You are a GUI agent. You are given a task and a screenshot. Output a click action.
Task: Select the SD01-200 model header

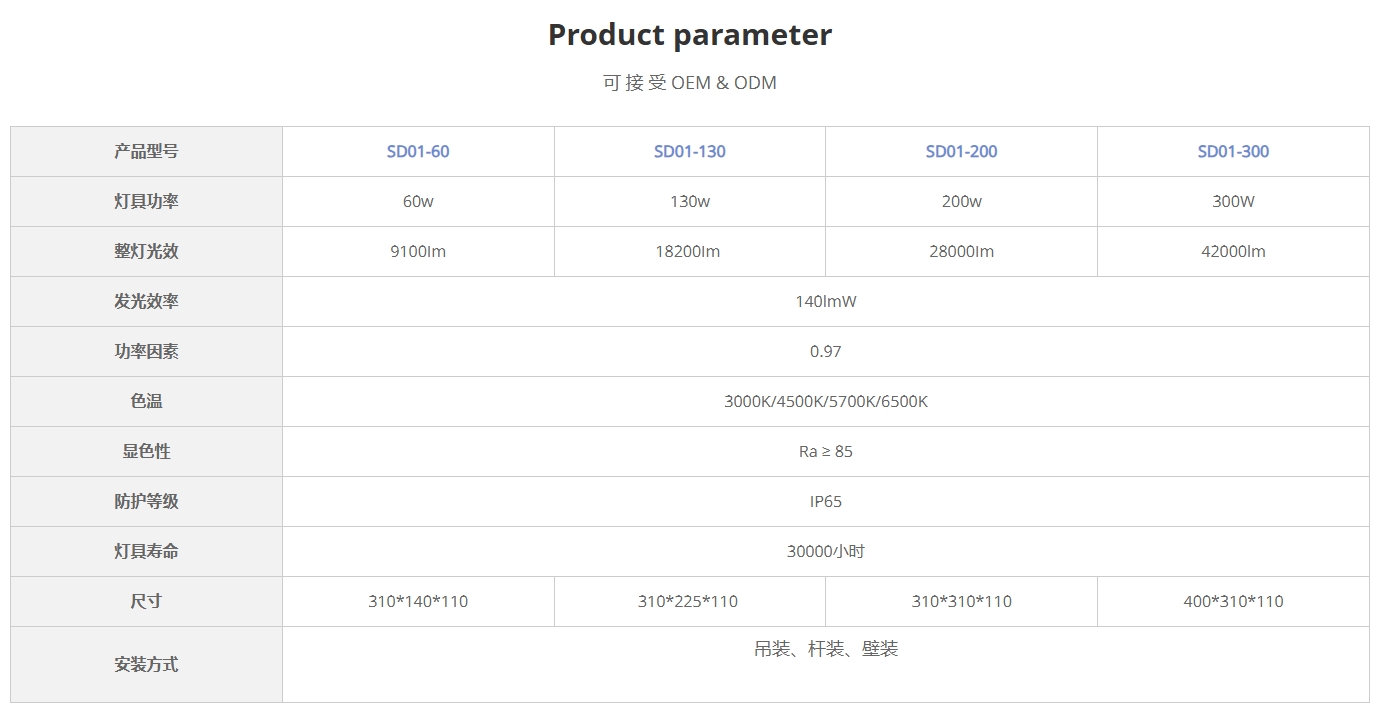[x=961, y=152]
